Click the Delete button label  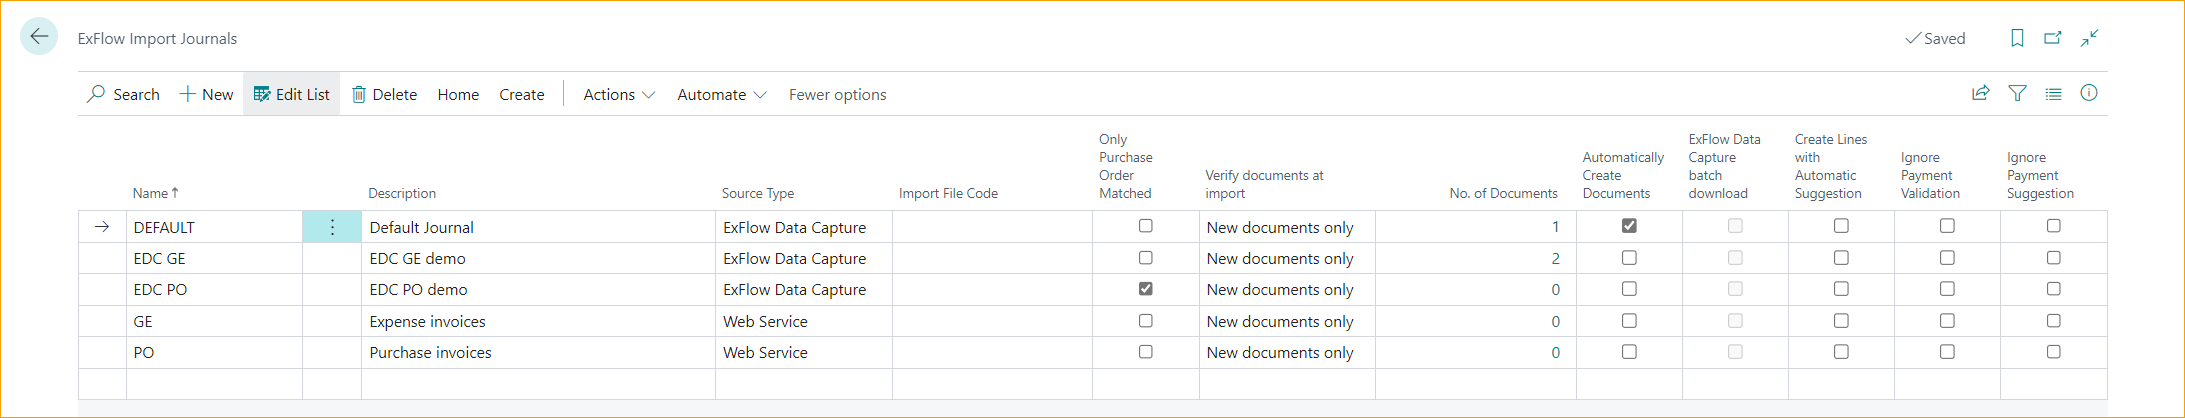coord(394,94)
